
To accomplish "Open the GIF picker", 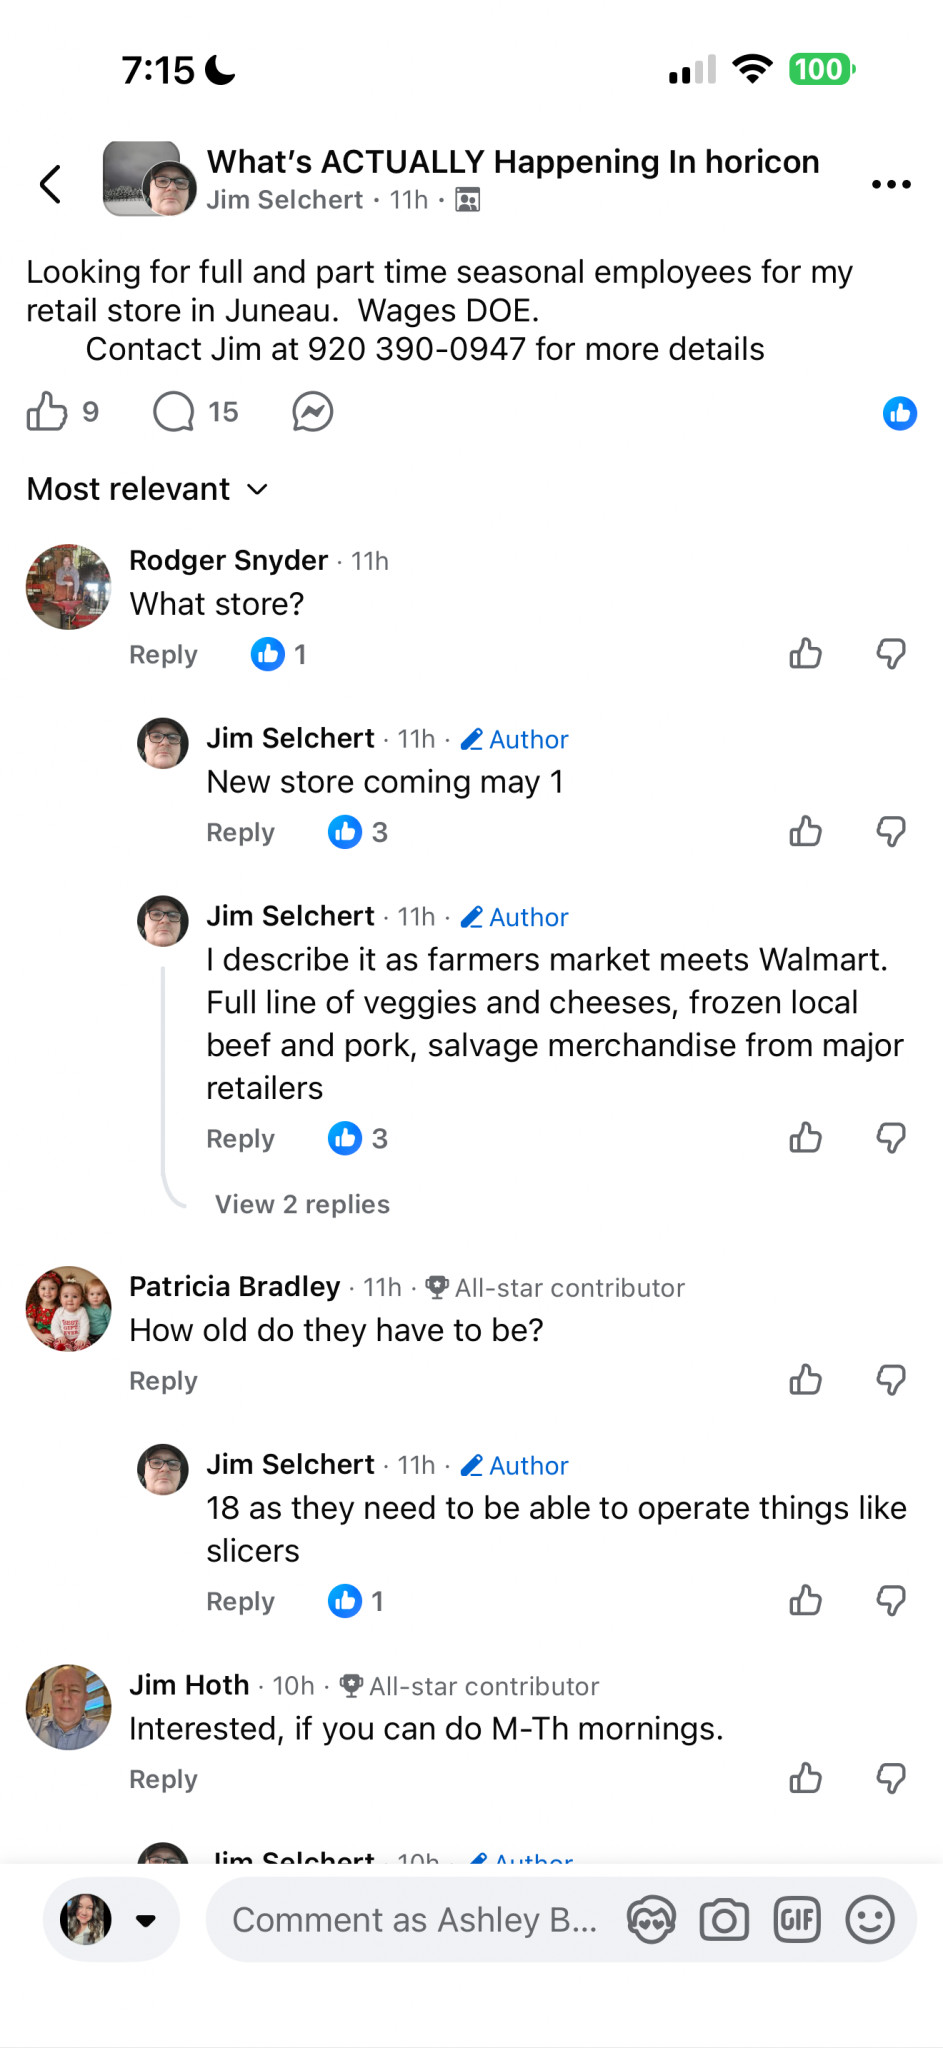I will [797, 1920].
